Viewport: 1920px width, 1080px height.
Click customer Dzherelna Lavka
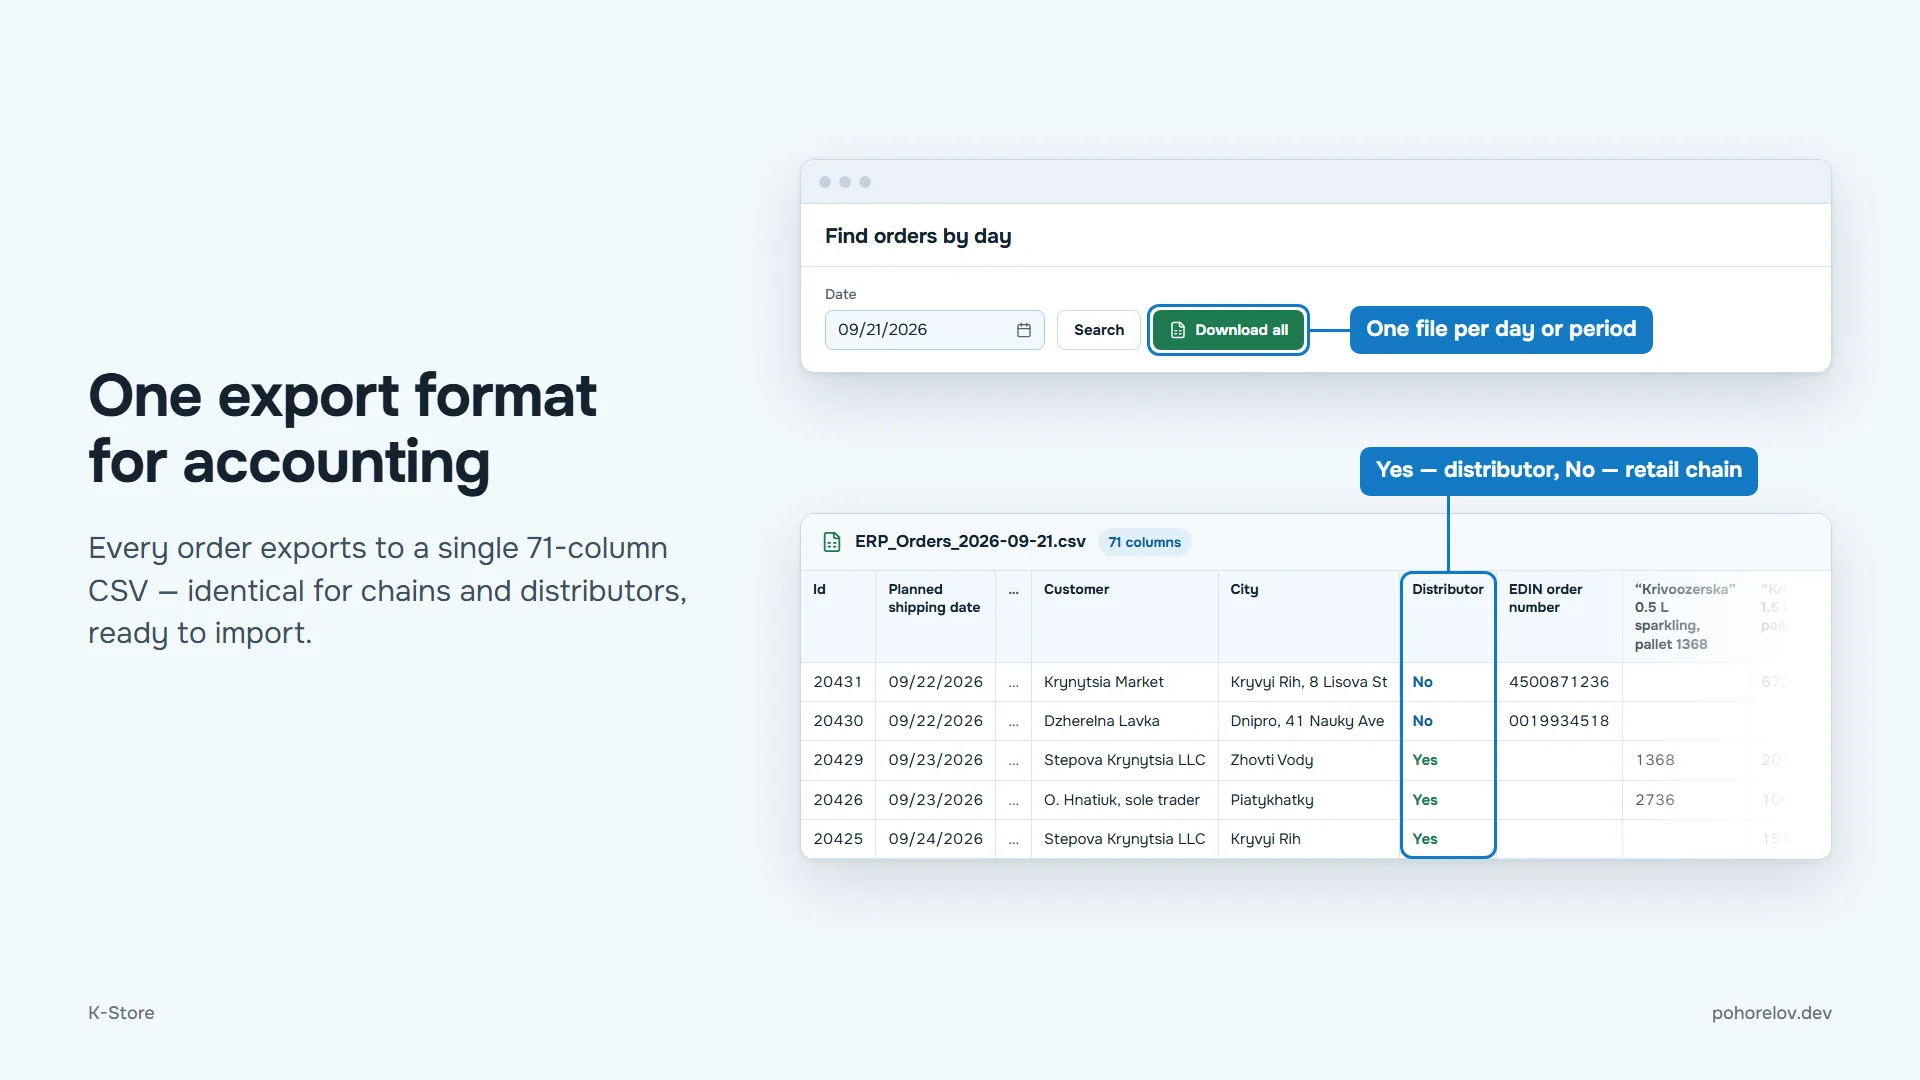click(1101, 721)
